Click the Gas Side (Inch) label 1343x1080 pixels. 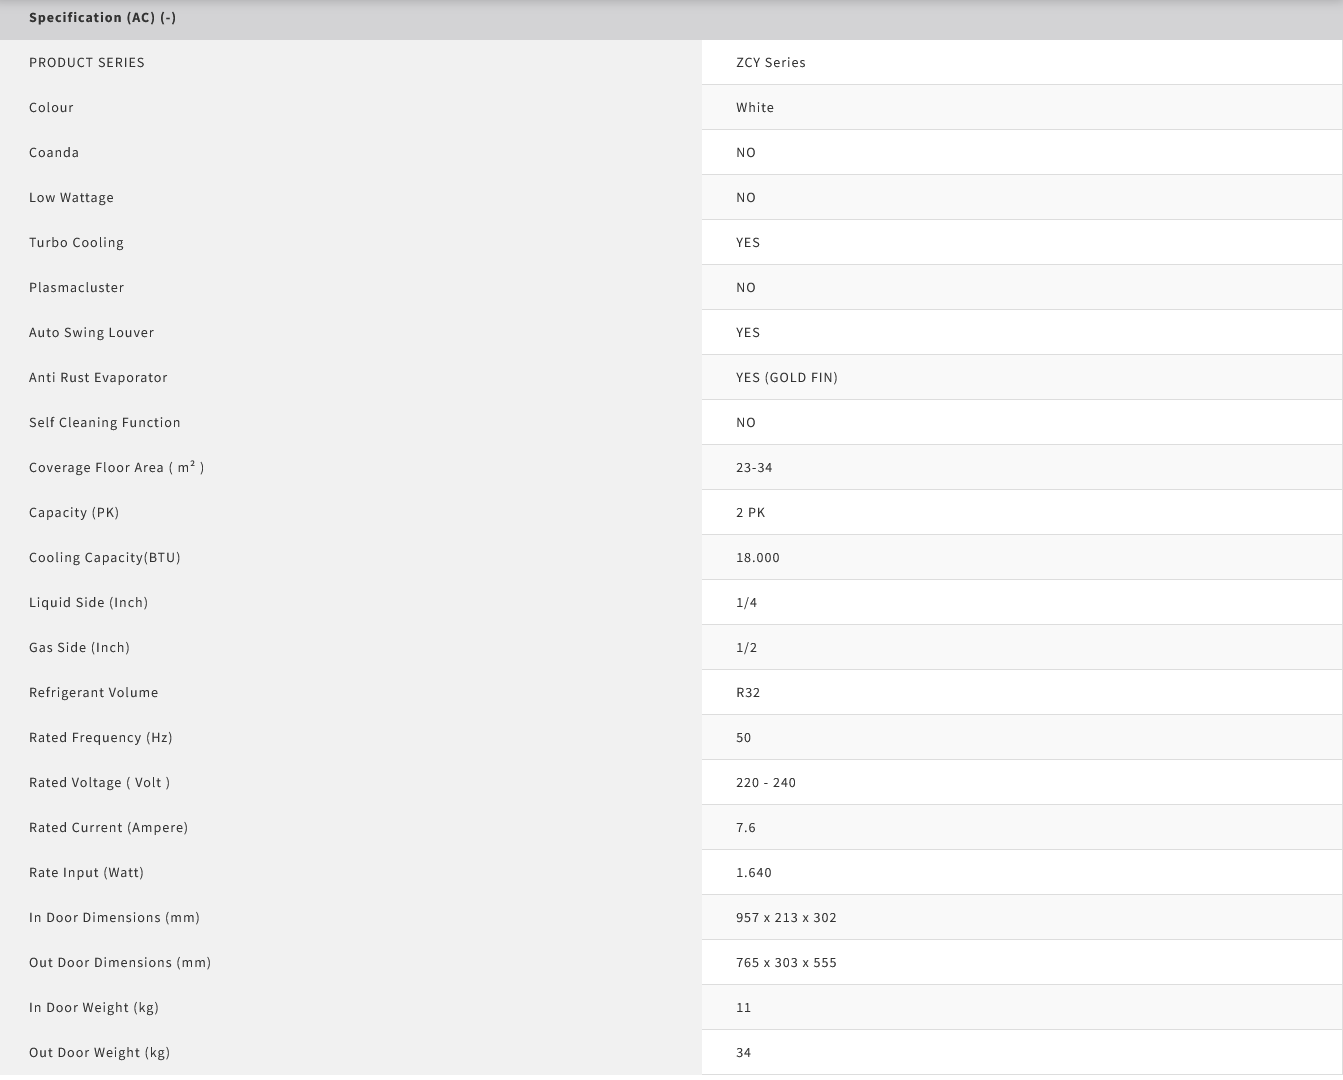tap(79, 647)
